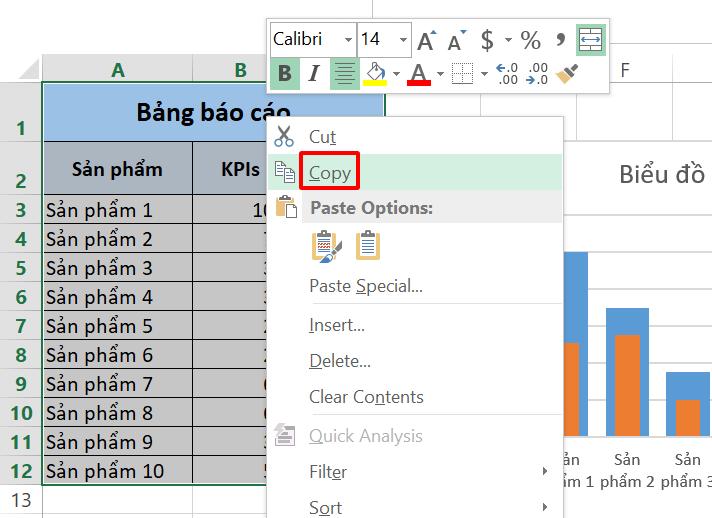This screenshot has height=518, width=712.
Task: Open Paste Special... dialog
Action: pyautogui.click(x=415, y=286)
